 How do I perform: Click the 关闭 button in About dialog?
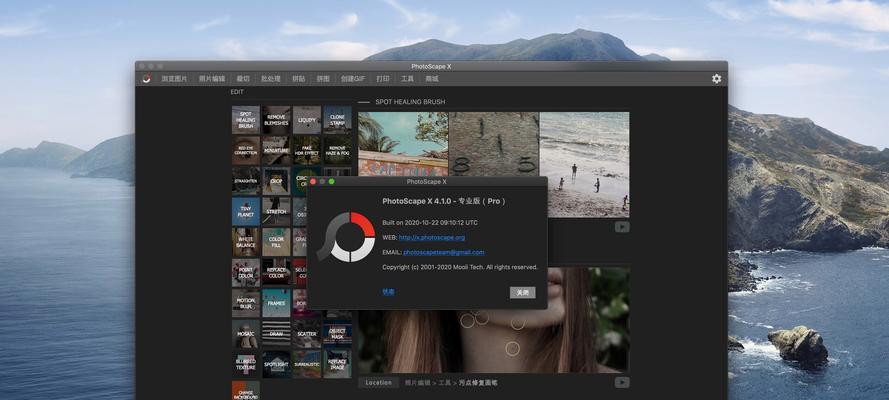tap(522, 292)
